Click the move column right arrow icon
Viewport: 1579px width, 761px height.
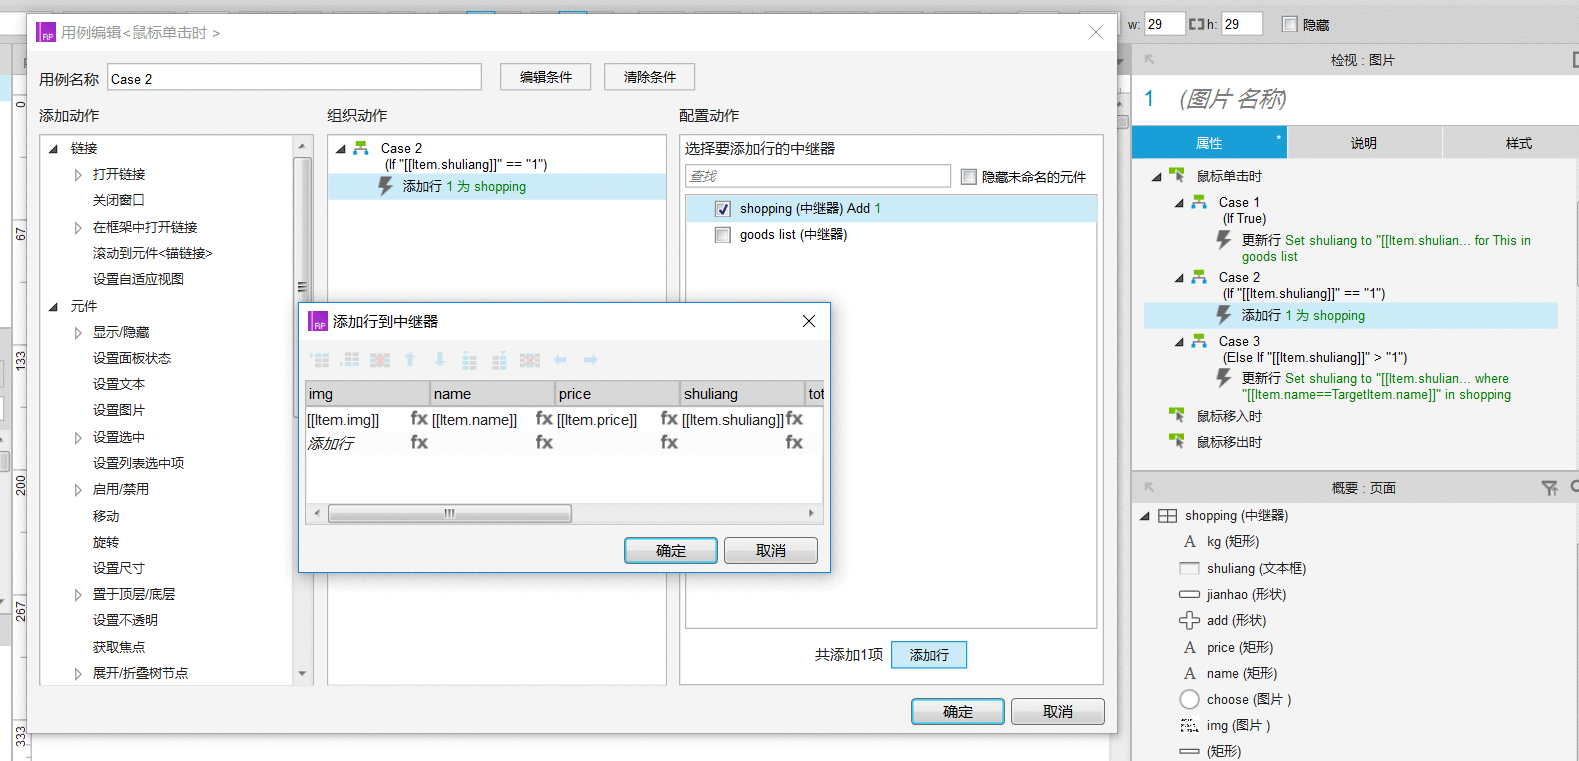590,360
